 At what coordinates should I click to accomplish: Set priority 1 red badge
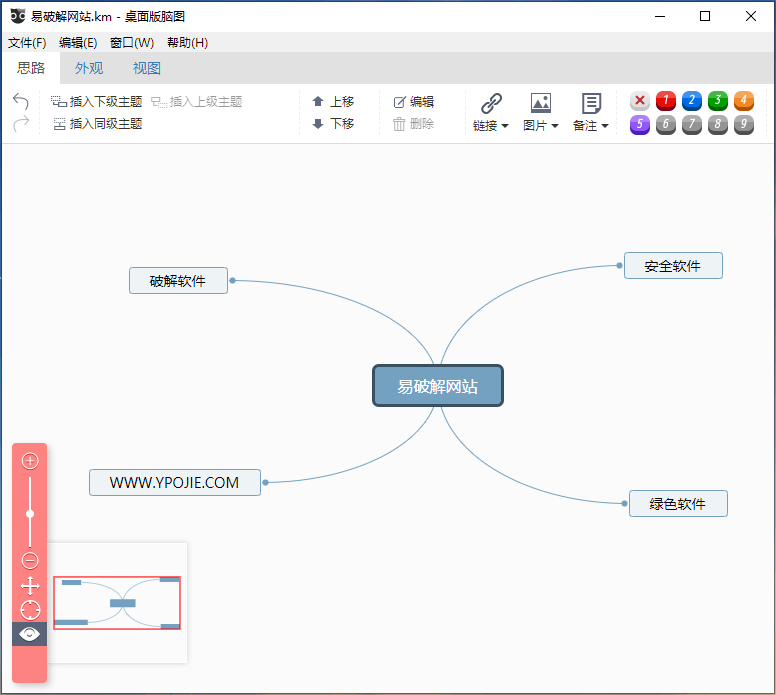click(x=666, y=101)
